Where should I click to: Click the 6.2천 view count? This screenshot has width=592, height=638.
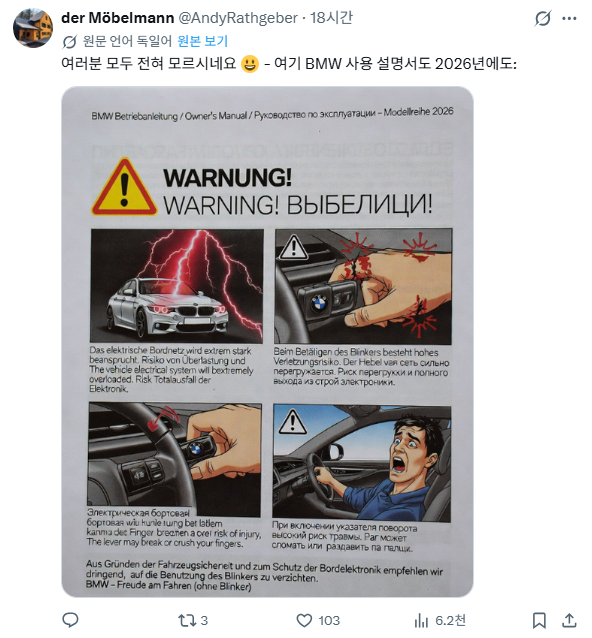point(450,621)
